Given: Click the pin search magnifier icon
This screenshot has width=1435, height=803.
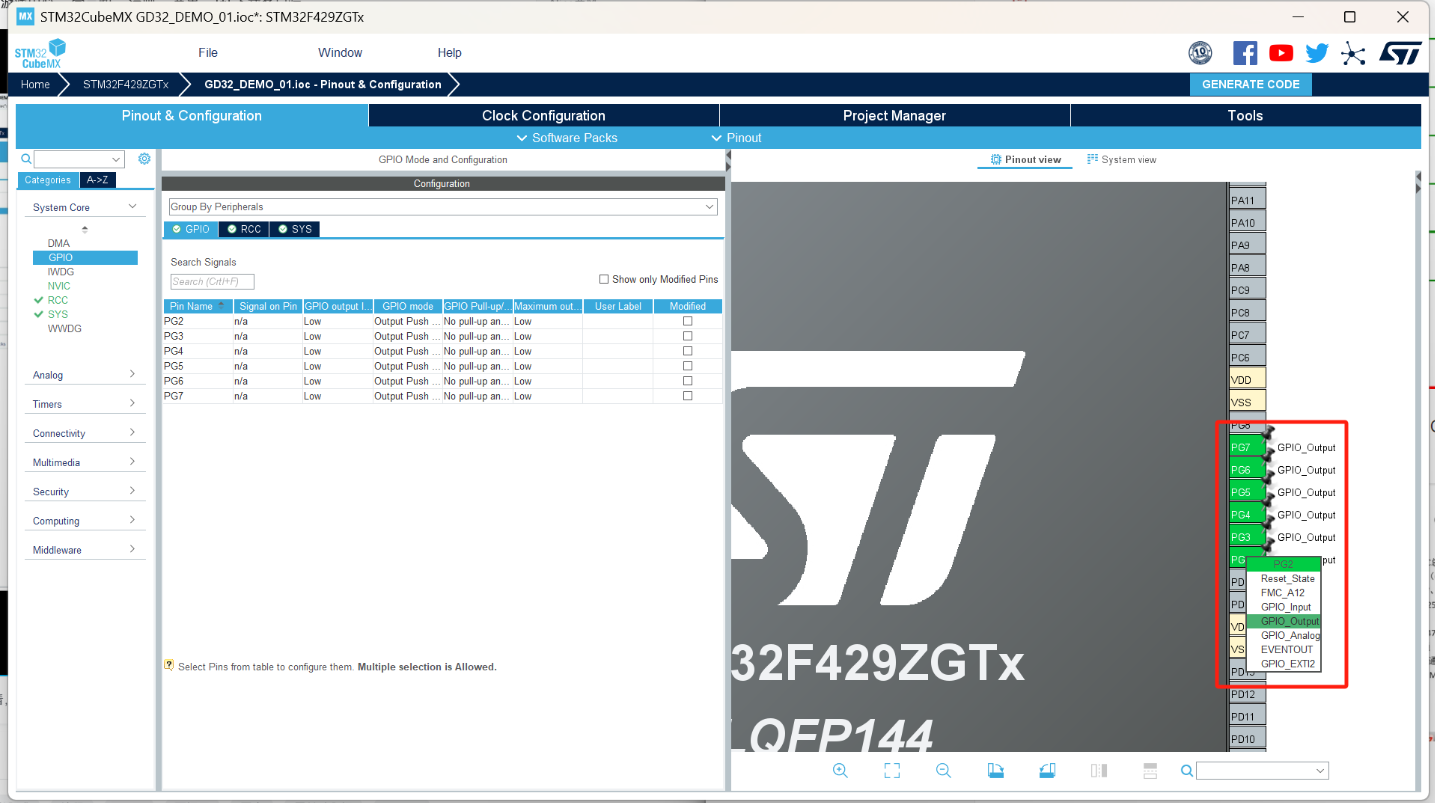Looking at the screenshot, I should [x=1186, y=770].
